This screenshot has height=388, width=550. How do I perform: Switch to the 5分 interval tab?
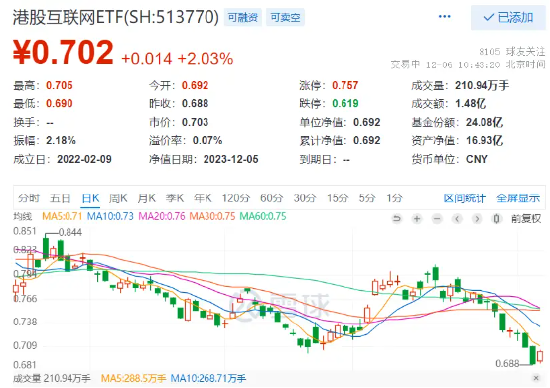click(367, 198)
